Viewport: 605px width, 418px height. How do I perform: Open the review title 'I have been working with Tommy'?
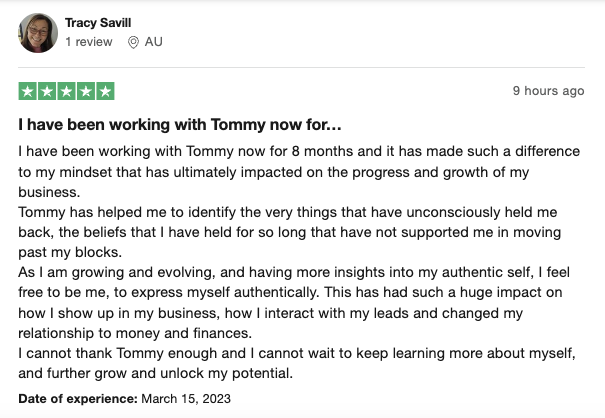(x=180, y=125)
